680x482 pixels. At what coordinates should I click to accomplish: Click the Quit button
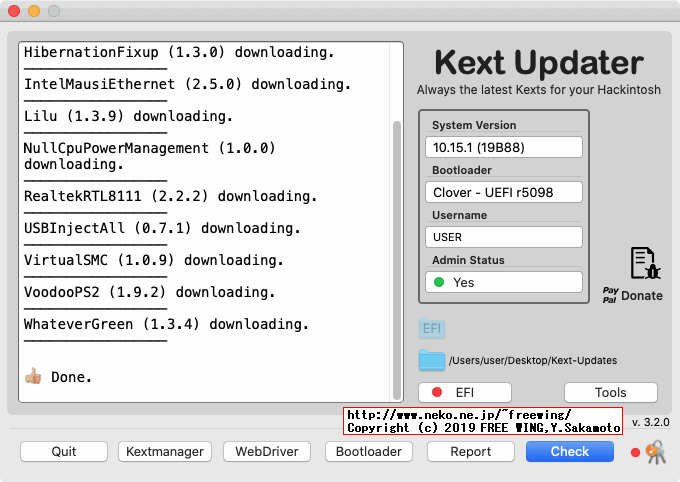click(x=64, y=452)
